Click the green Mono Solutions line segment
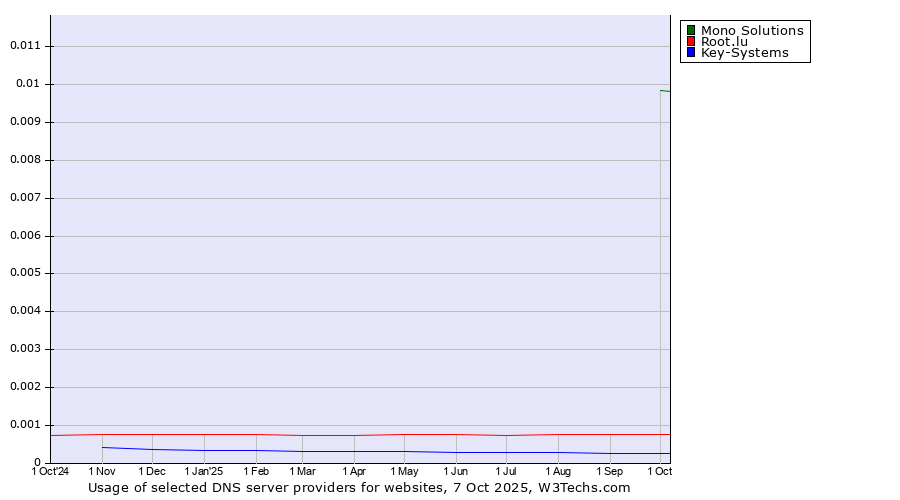The image size is (900, 500). coord(665,91)
